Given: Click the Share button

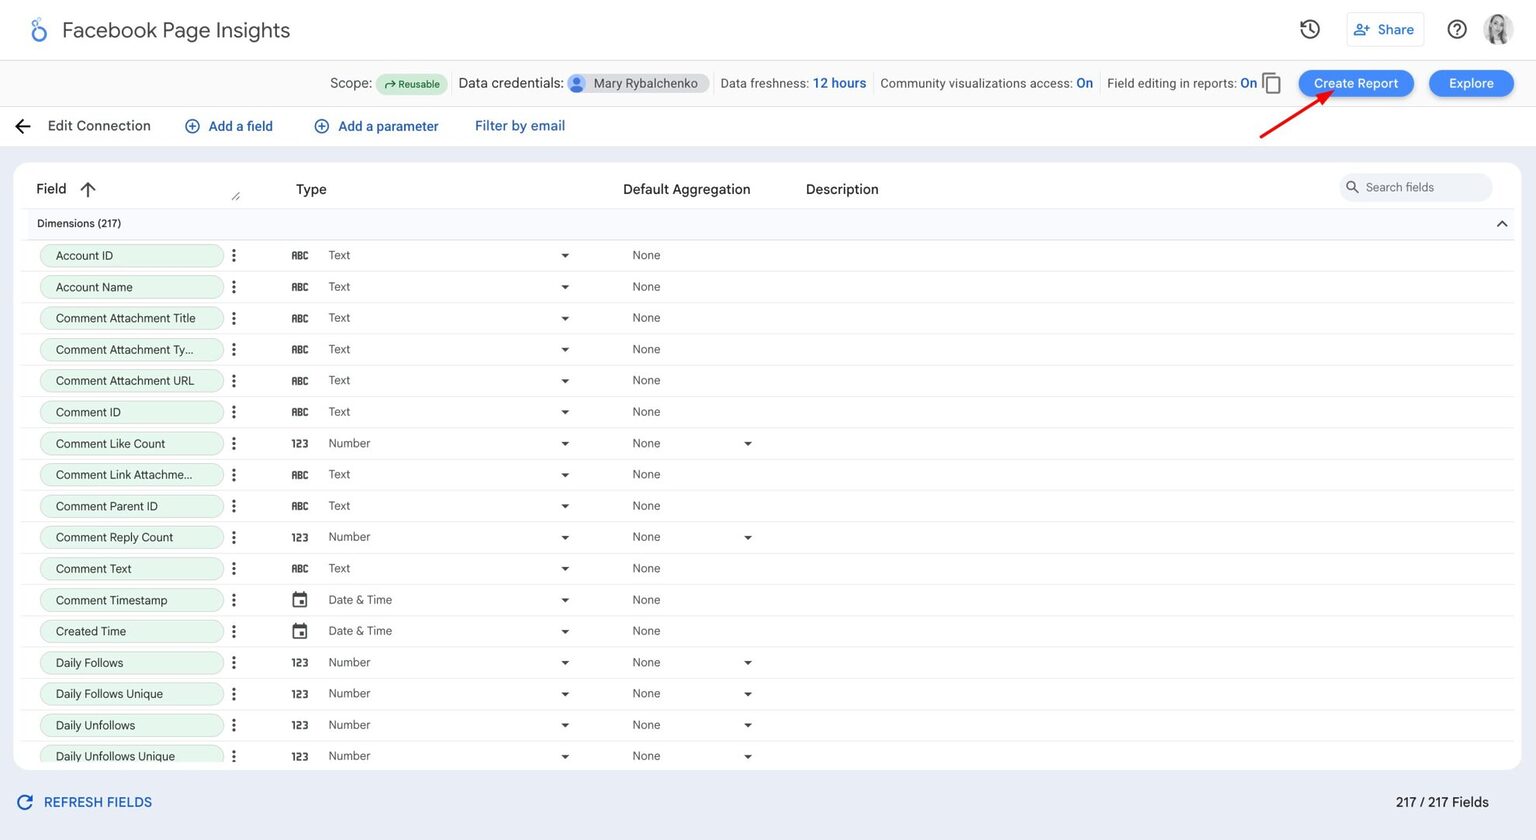Looking at the screenshot, I should point(1385,30).
